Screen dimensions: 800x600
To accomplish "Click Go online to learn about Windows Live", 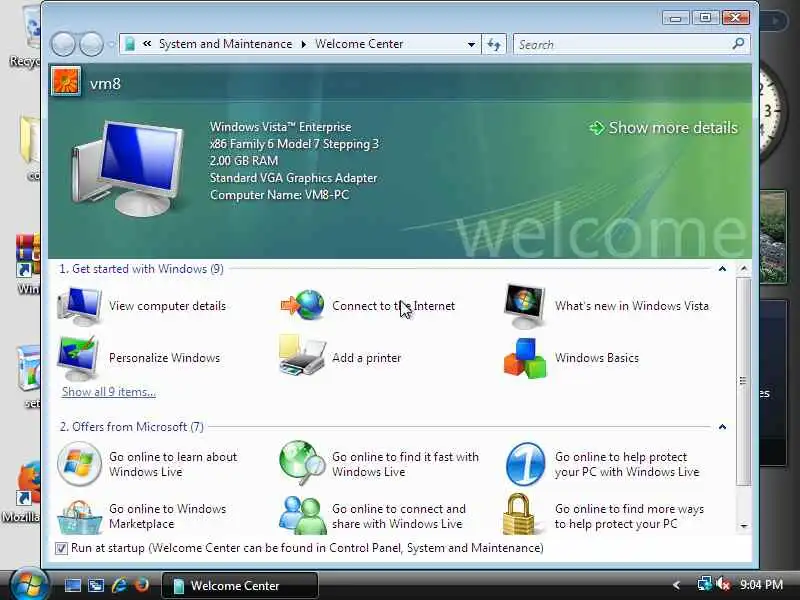I will pos(173,464).
